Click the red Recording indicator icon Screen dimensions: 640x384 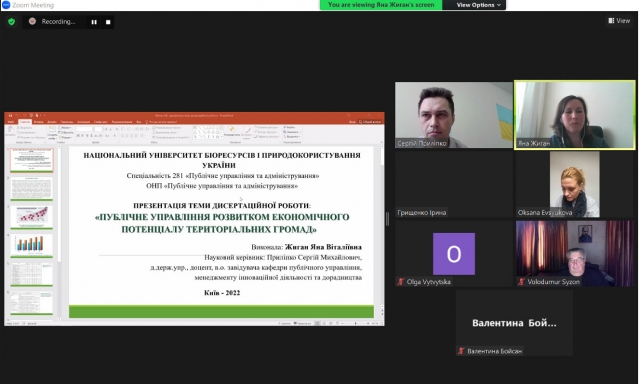32,21
